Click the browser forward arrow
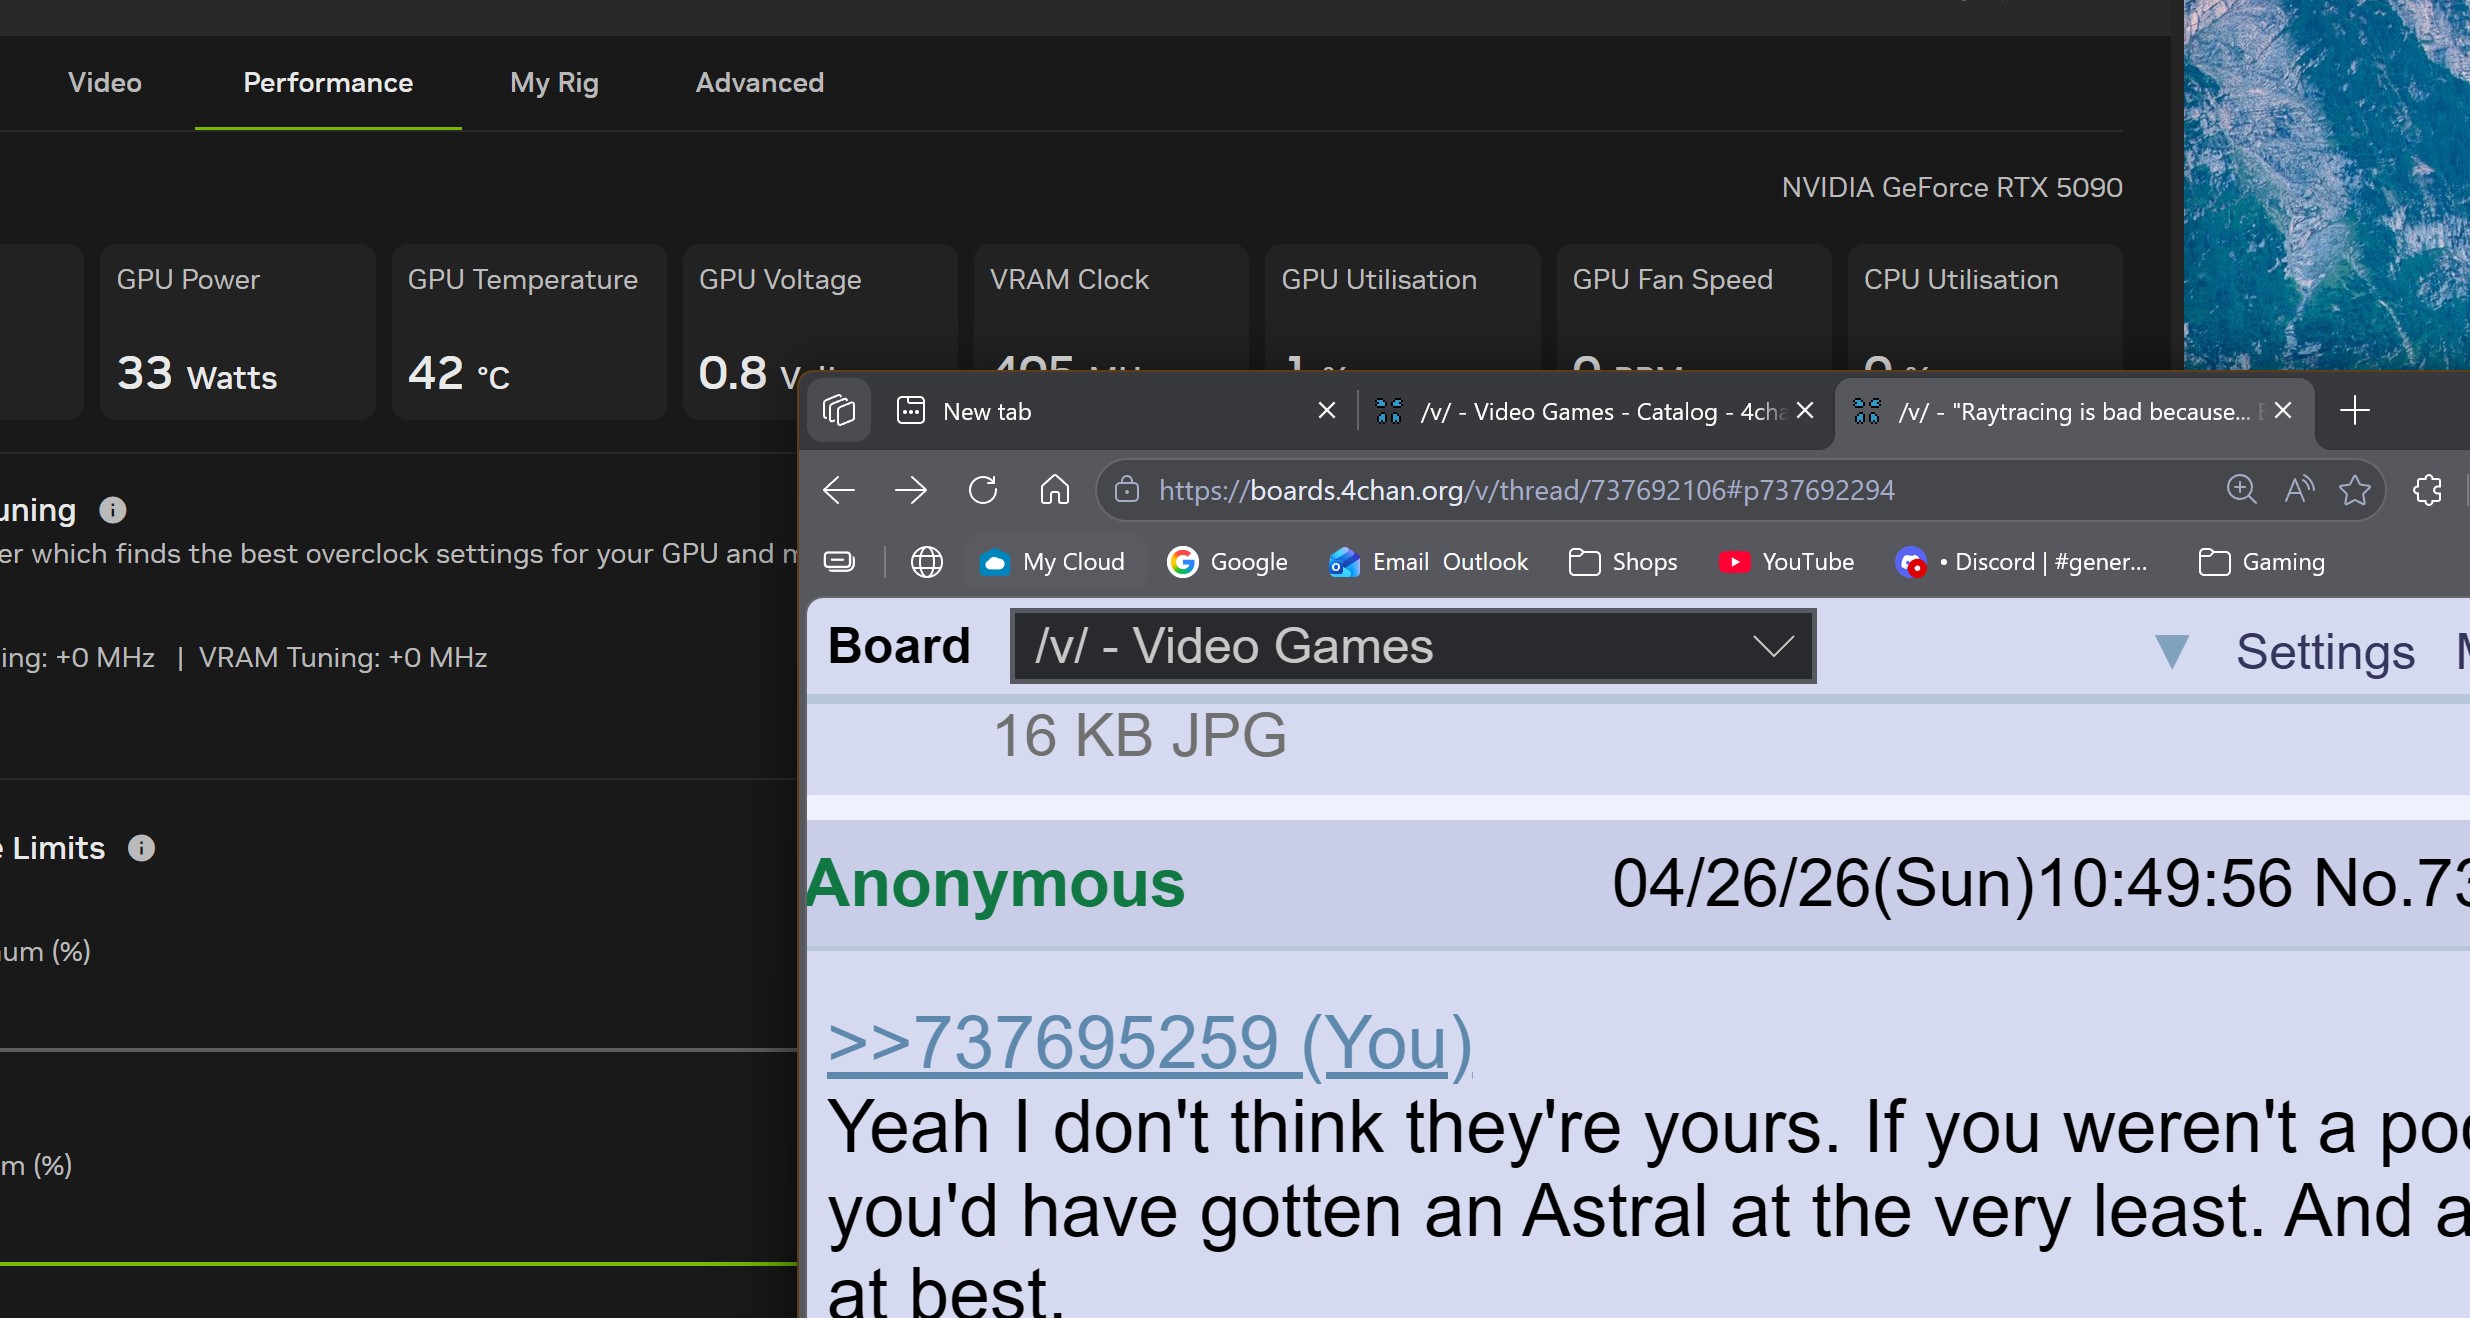This screenshot has width=2470, height=1318. pyautogui.click(x=910, y=490)
